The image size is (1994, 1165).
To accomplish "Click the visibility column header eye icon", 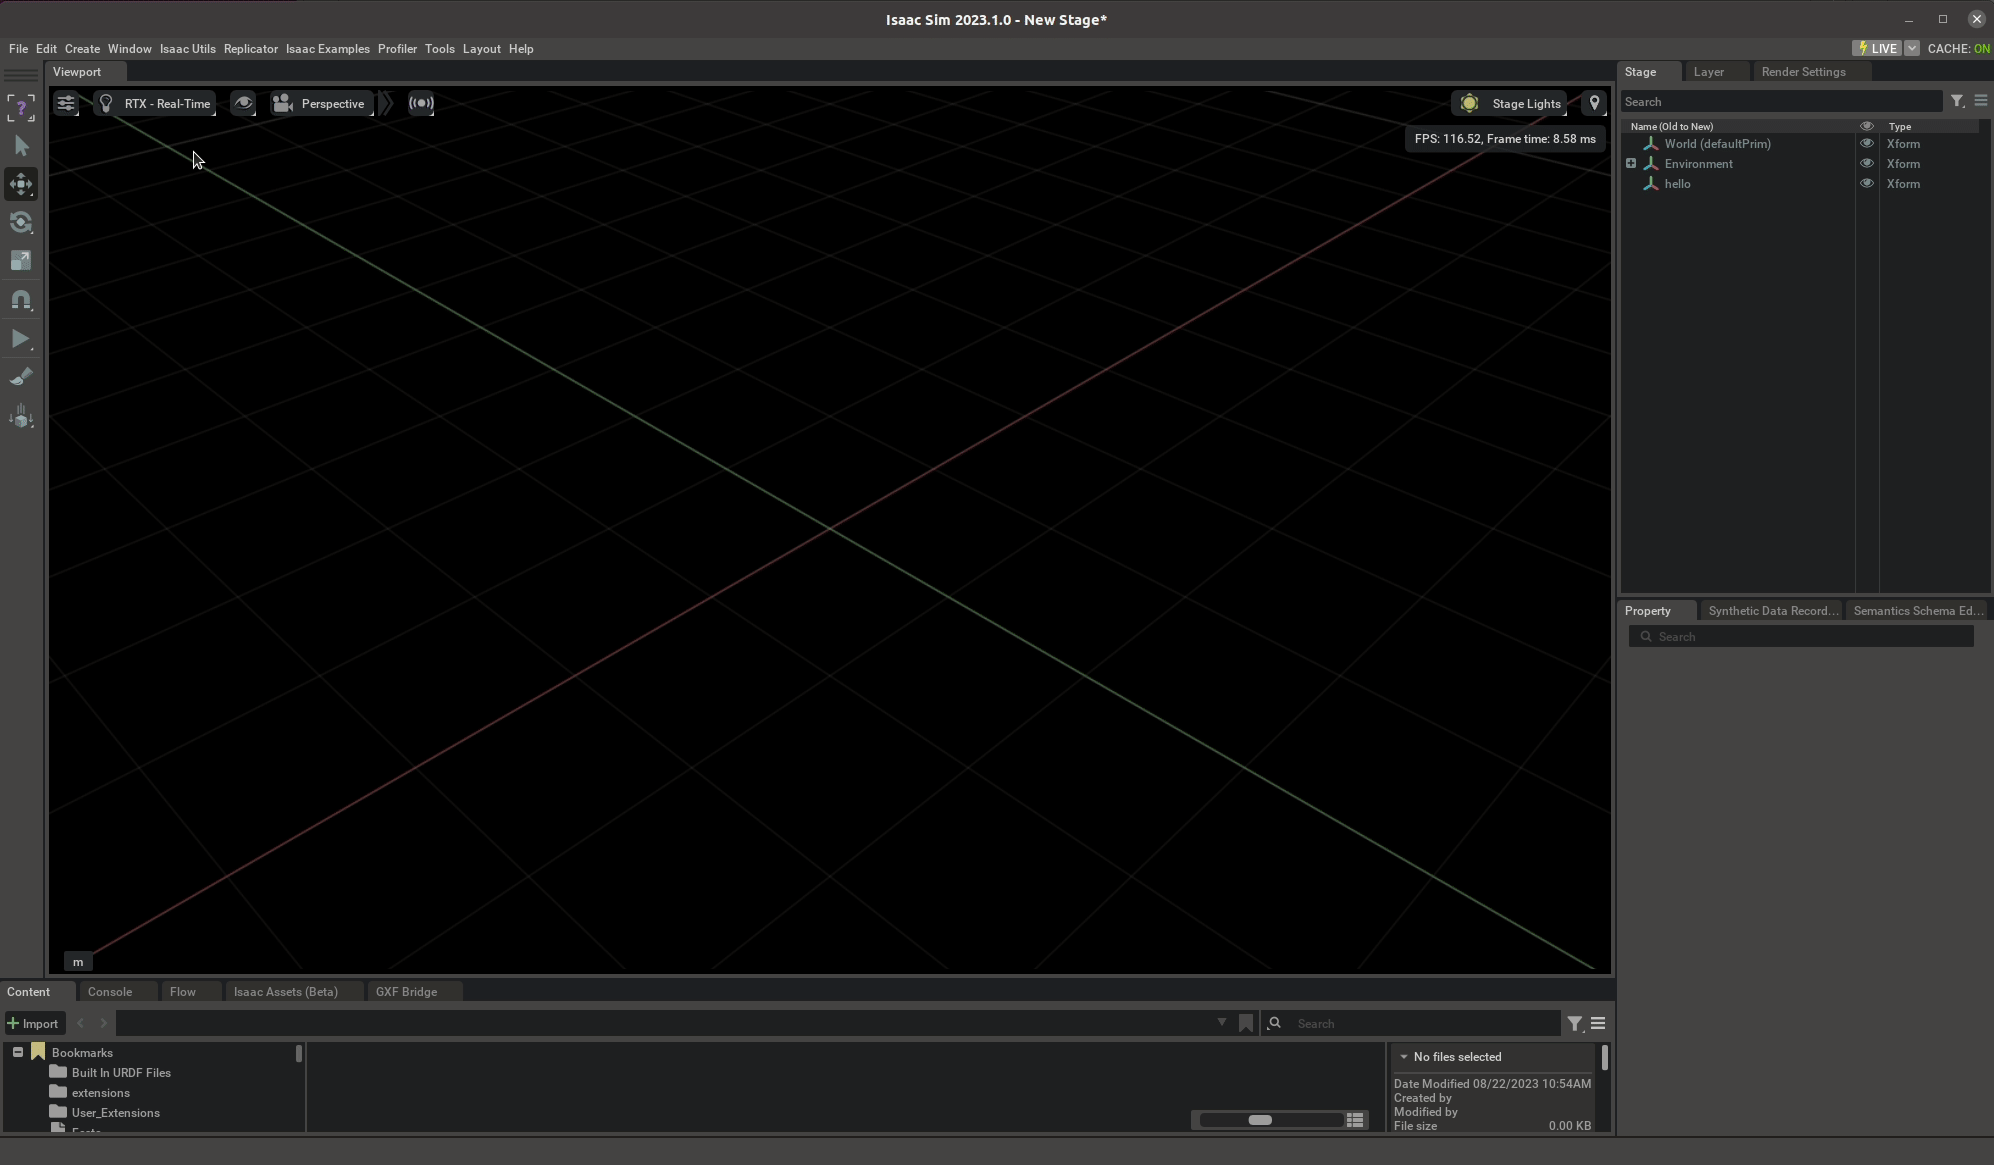I will 1866,126.
